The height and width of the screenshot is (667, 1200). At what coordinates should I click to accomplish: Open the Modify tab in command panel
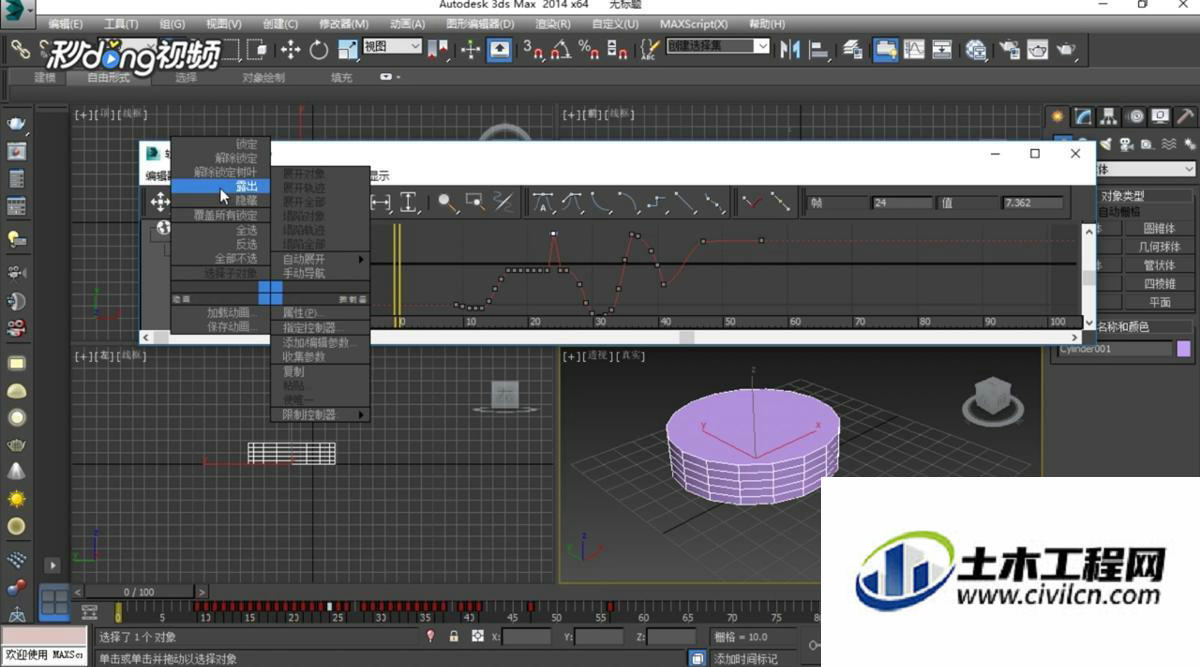(1083, 117)
